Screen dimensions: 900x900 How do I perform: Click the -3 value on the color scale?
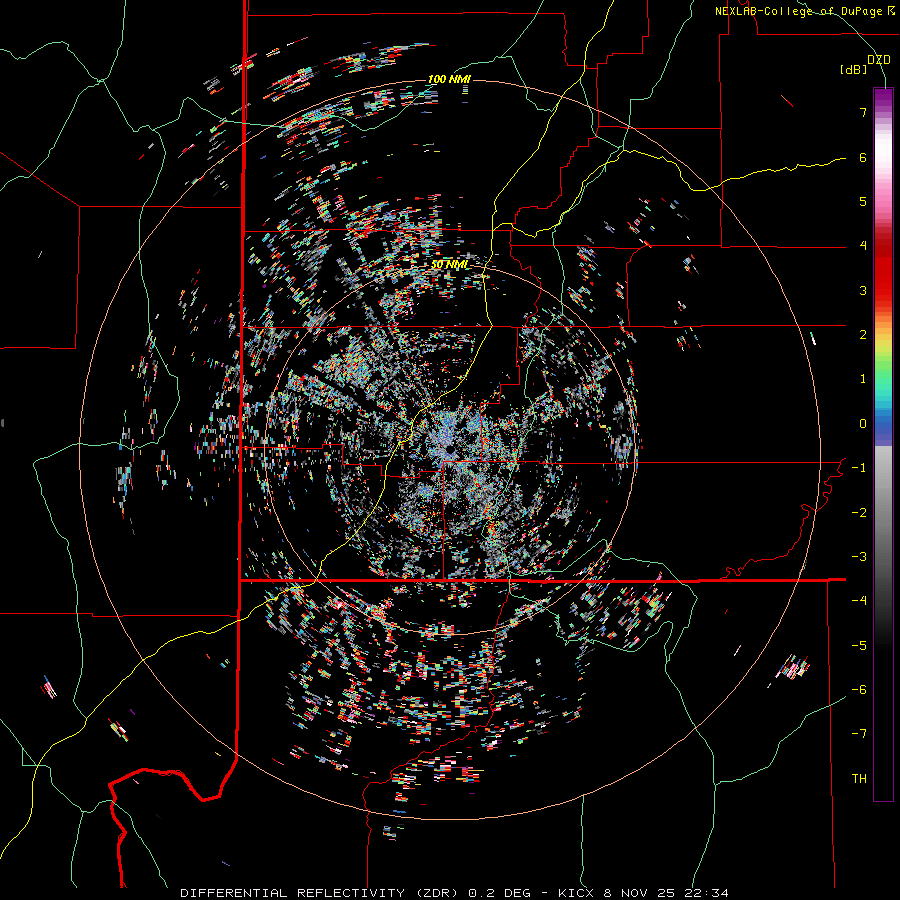click(859, 557)
